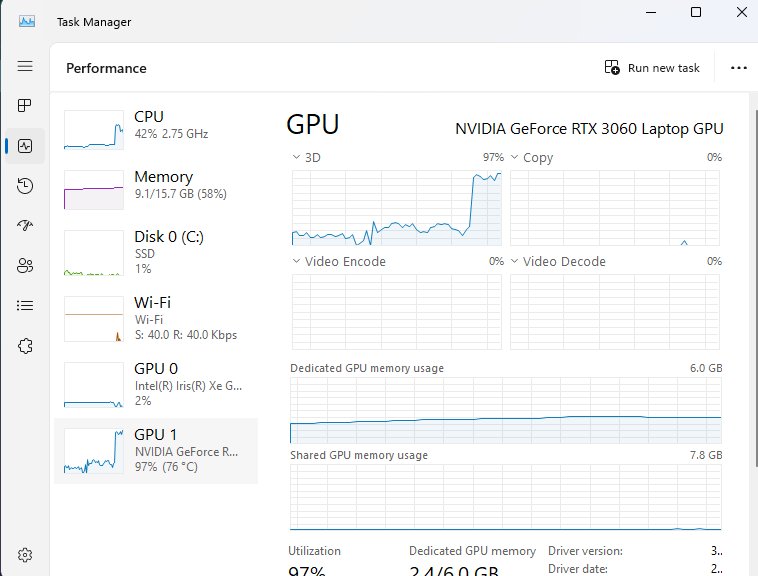
Task: Click the Utilization stat label
Action: tap(314, 551)
